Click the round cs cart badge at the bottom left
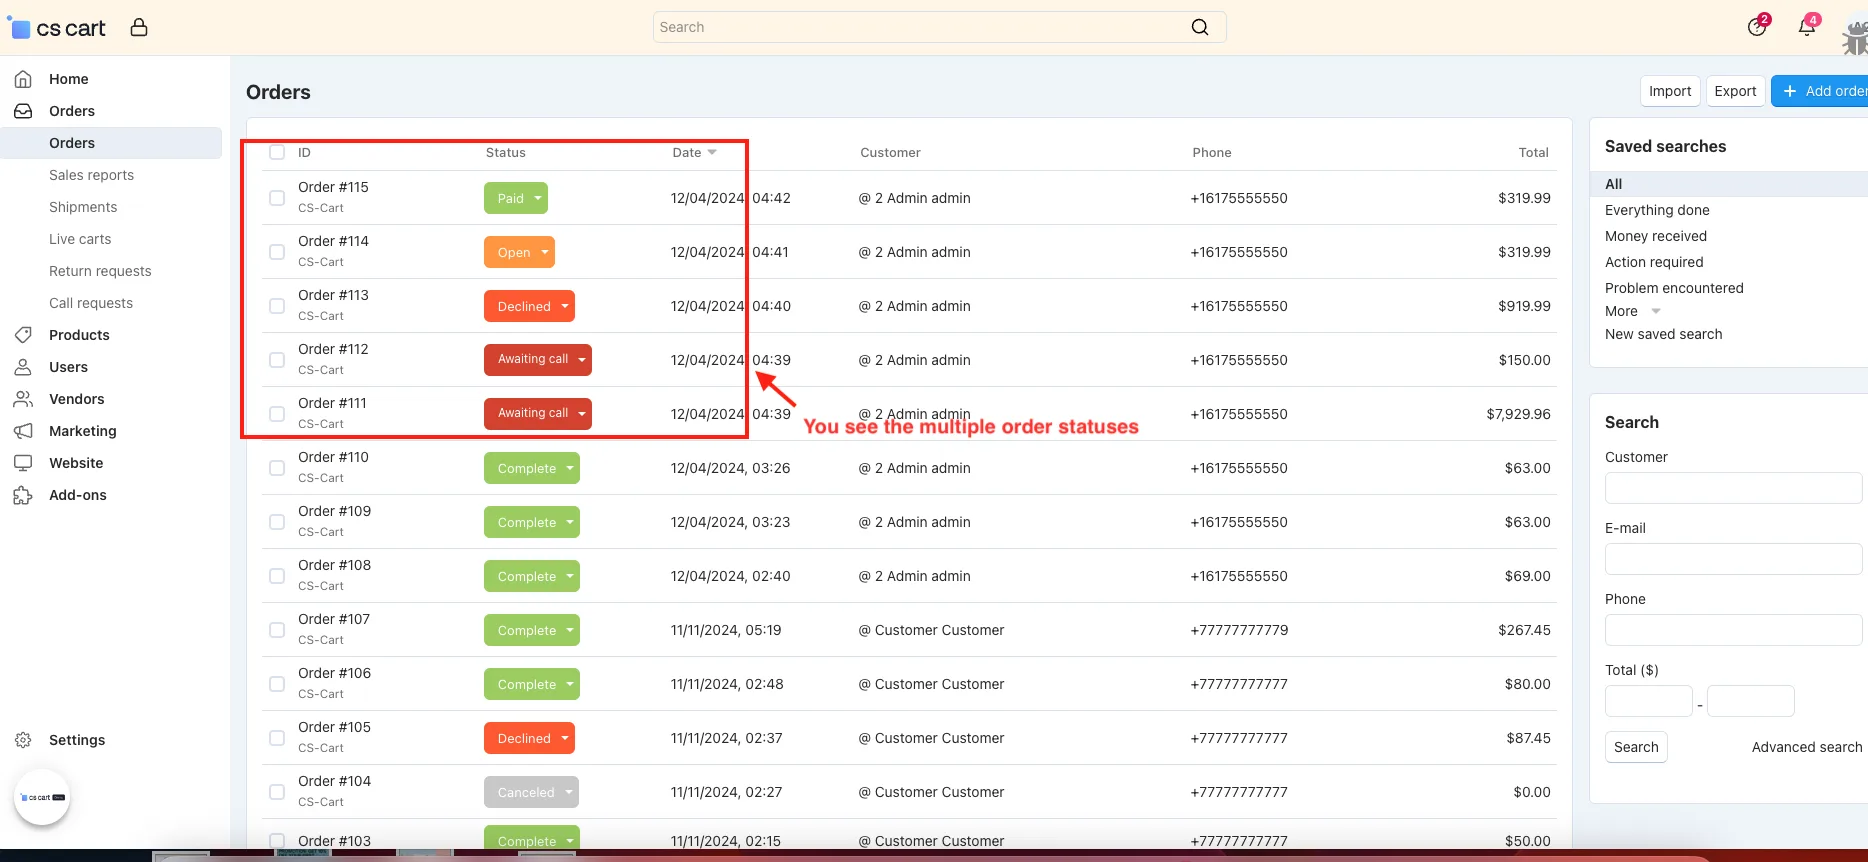Screen dimensions: 1868x862 coord(42,797)
